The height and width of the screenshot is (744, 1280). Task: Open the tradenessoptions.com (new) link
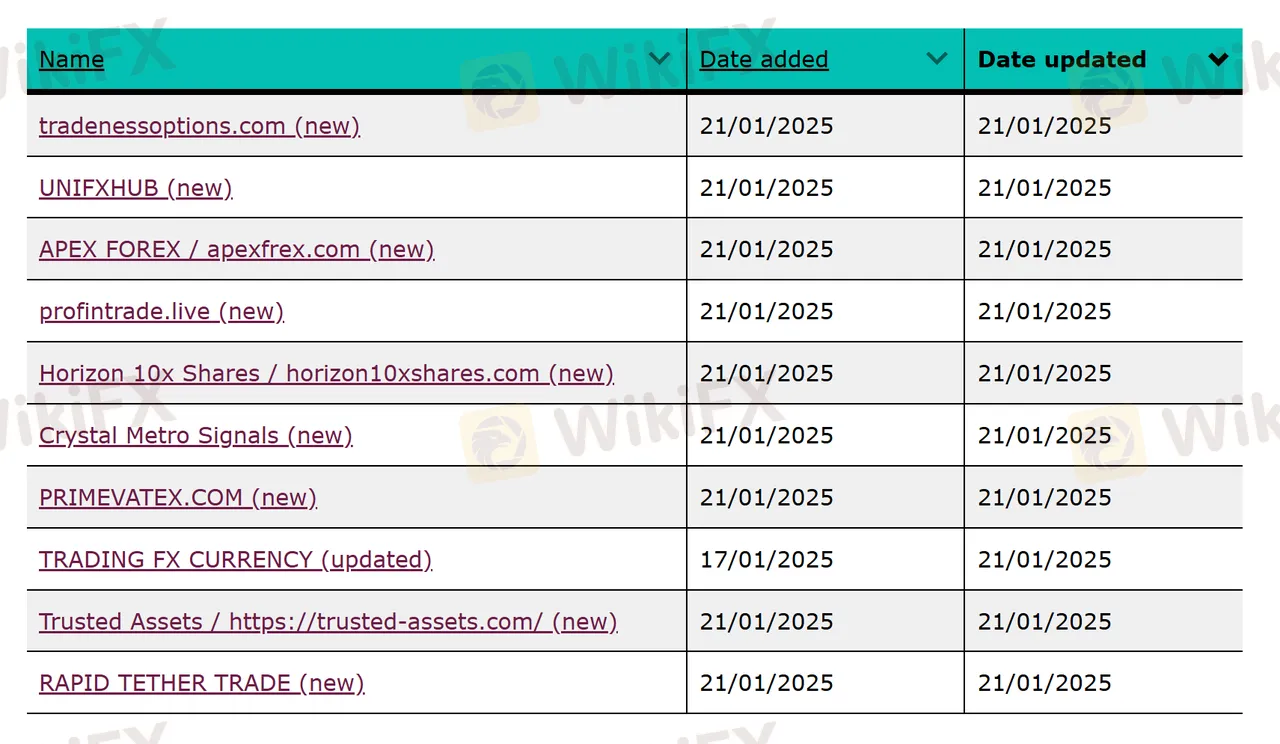click(x=199, y=126)
